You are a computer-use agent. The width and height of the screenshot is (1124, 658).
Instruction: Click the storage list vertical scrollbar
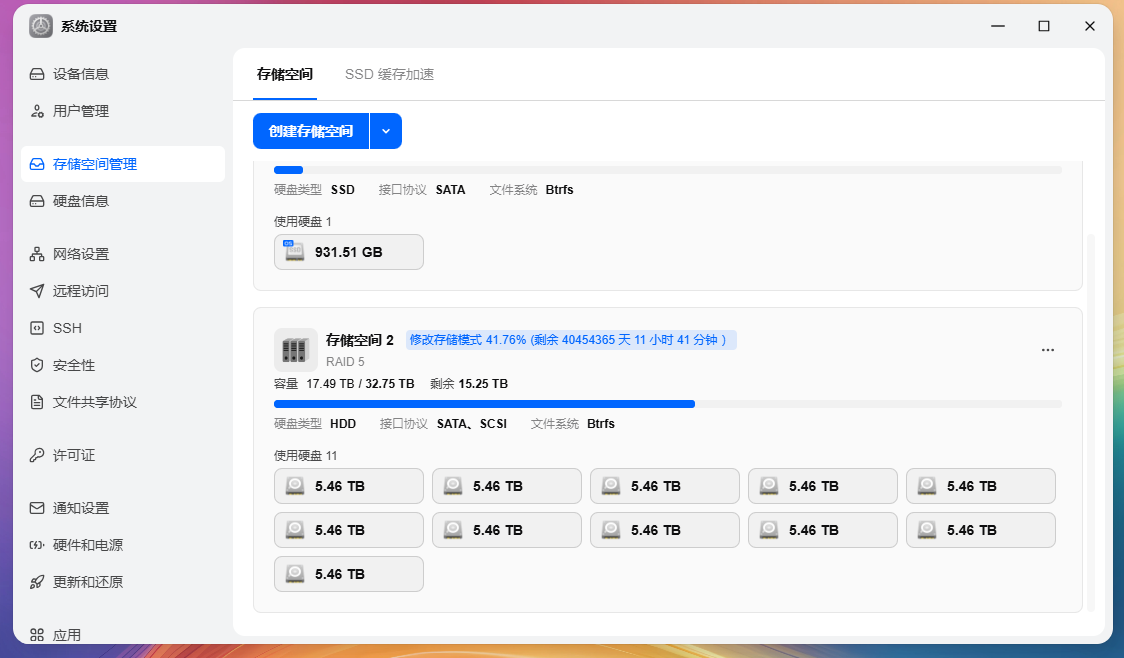[x=1091, y=421]
